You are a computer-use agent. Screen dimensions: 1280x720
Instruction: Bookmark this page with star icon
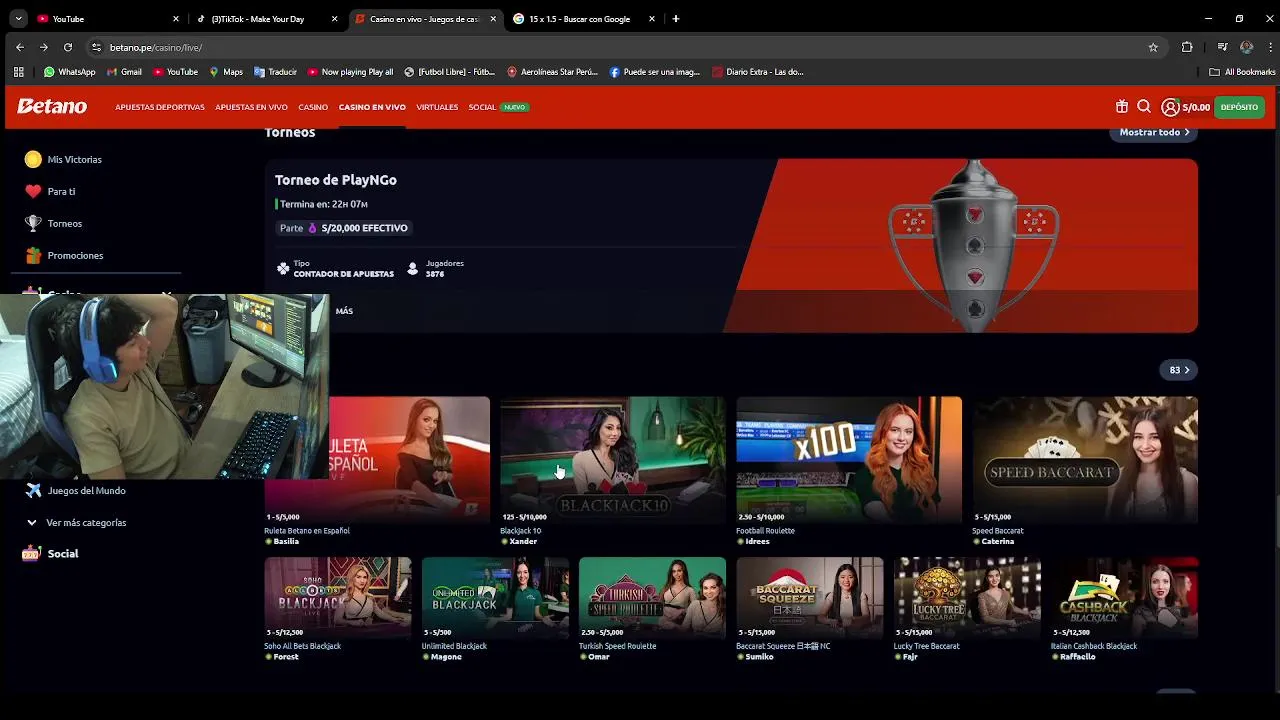[x=1153, y=47]
